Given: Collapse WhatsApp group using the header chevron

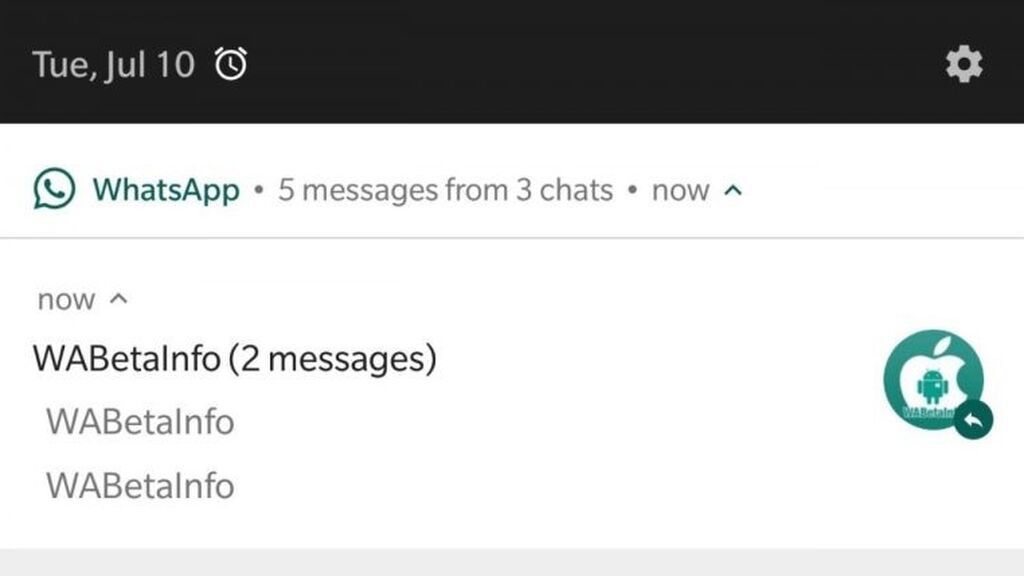Looking at the screenshot, I should [733, 190].
